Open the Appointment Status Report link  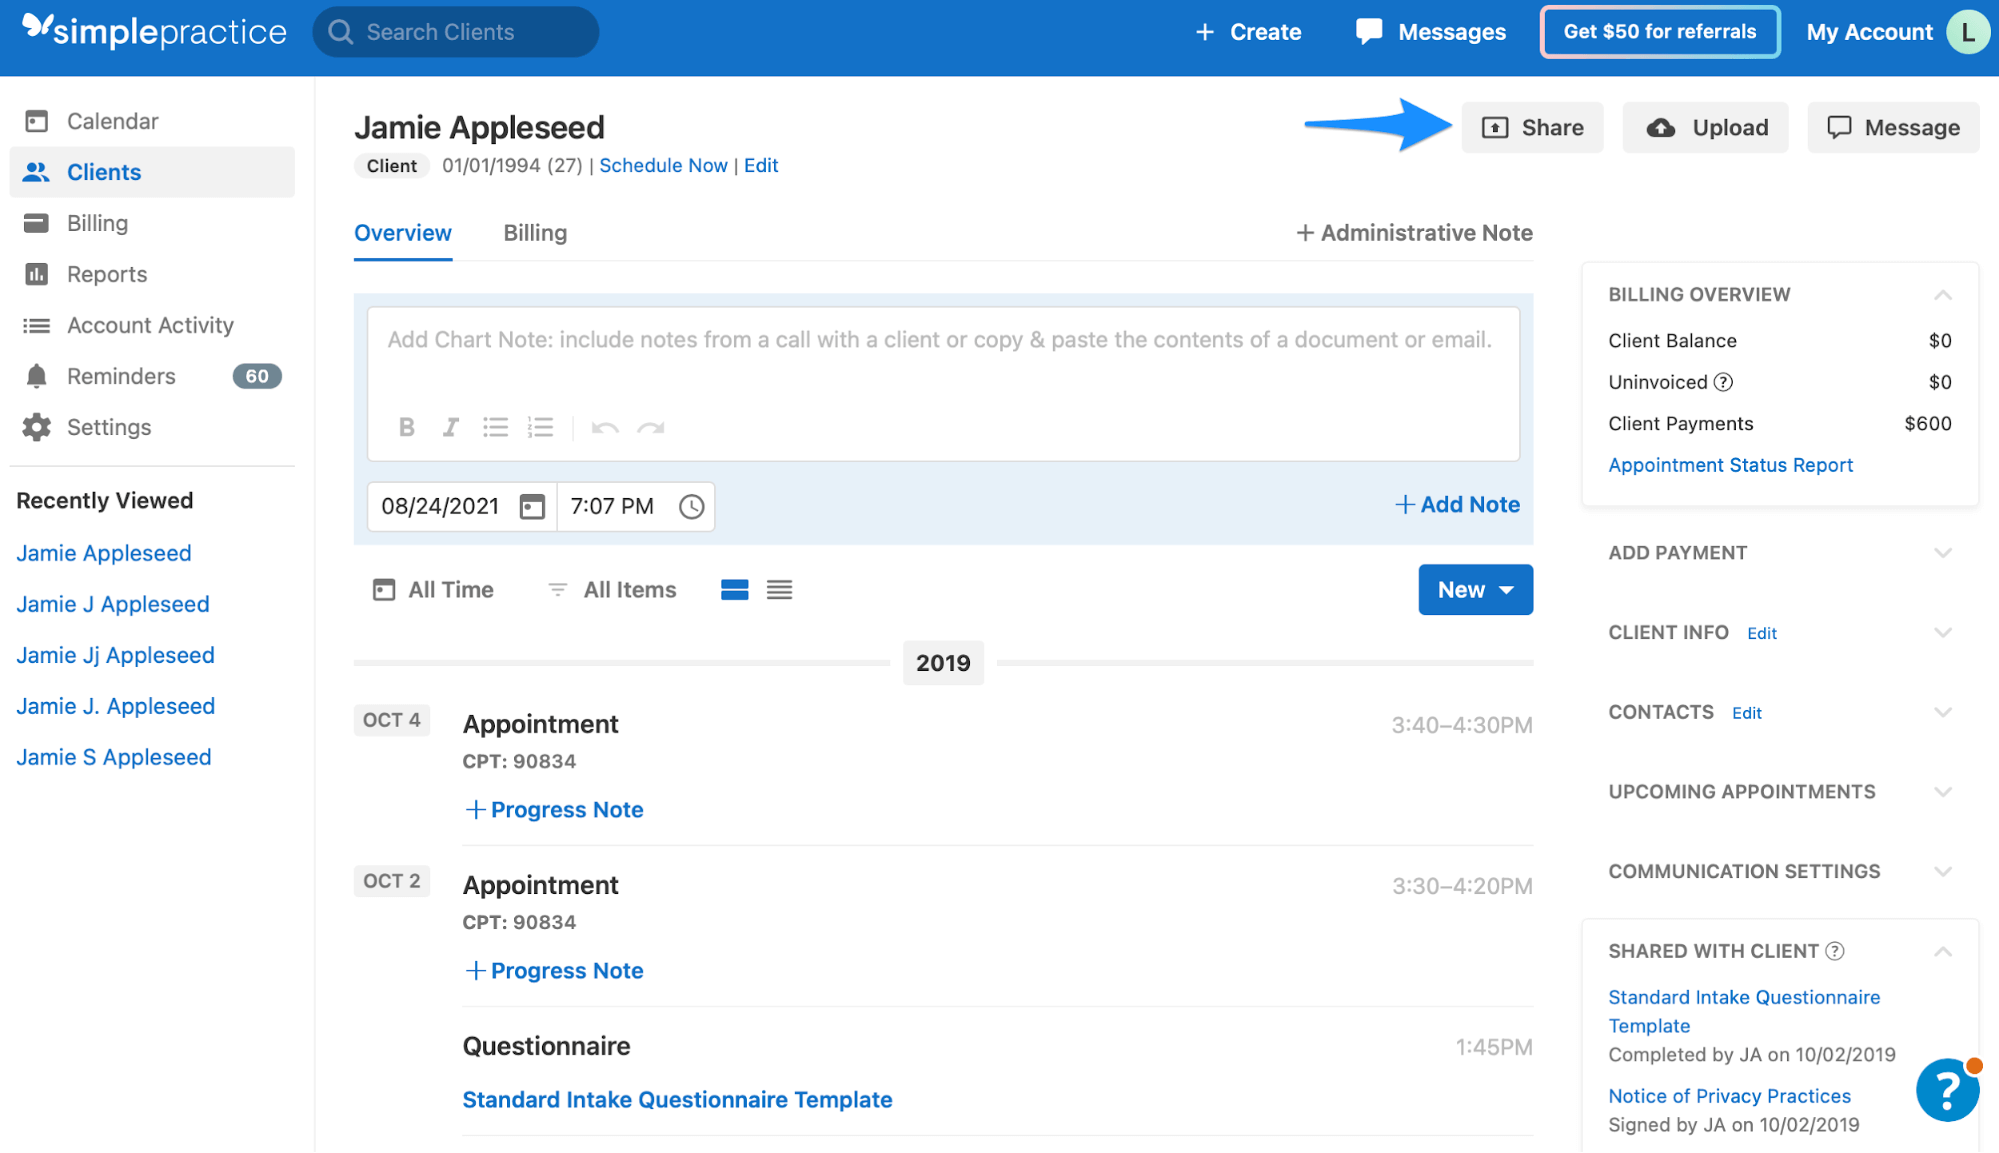(x=1730, y=465)
